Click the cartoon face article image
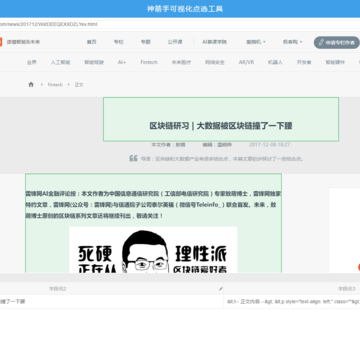The height and width of the screenshot is (360, 360). (x=153, y=250)
